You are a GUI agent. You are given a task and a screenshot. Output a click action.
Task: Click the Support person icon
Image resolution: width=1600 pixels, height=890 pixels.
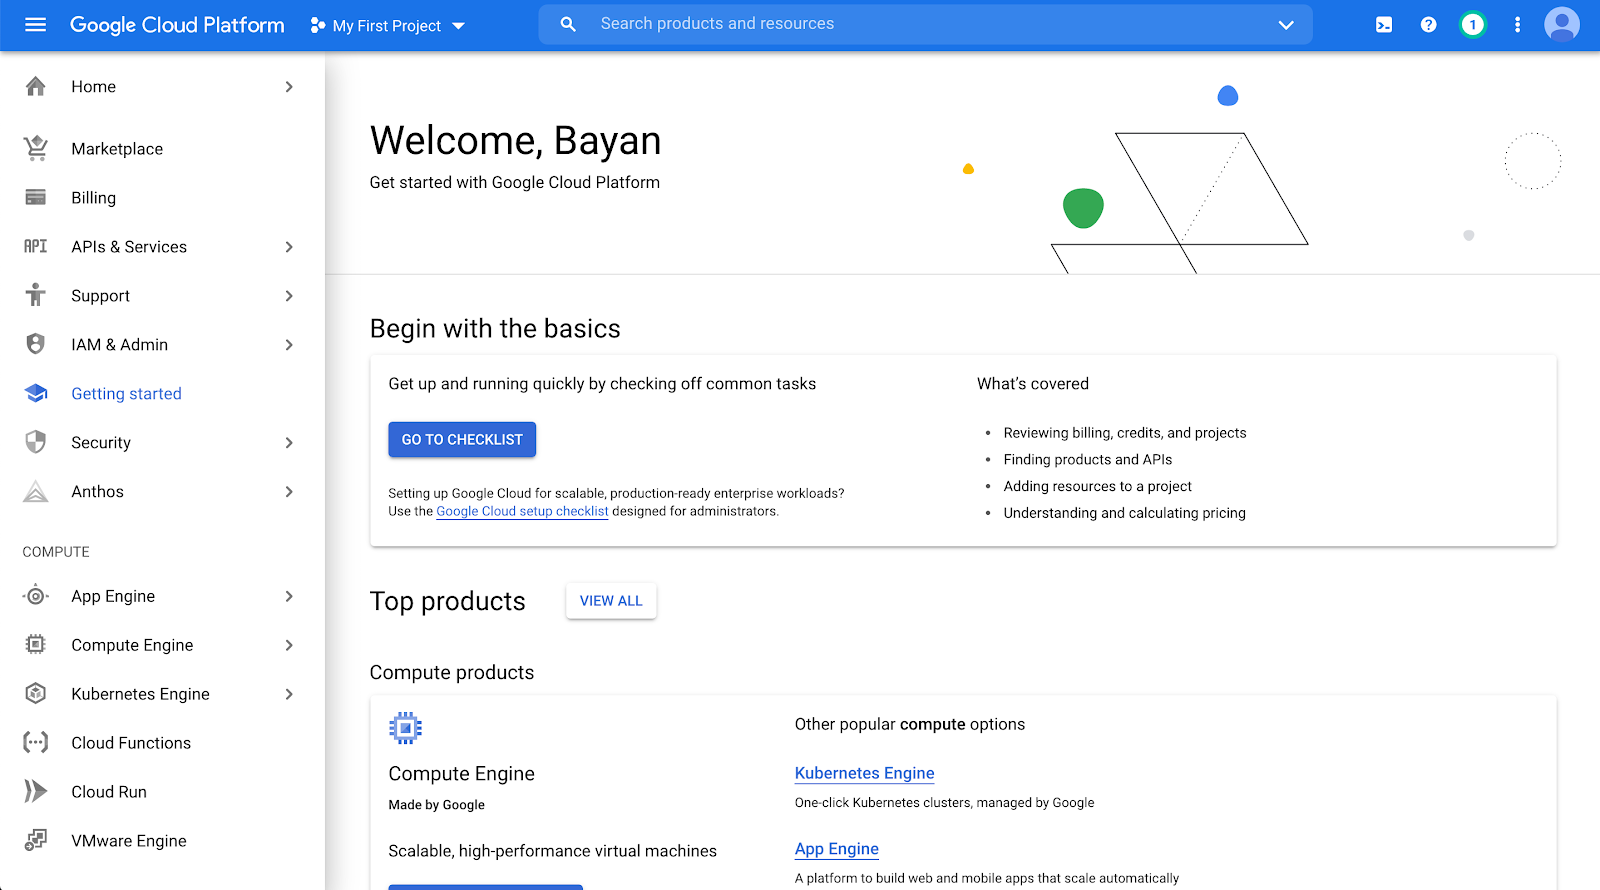pos(36,295)
